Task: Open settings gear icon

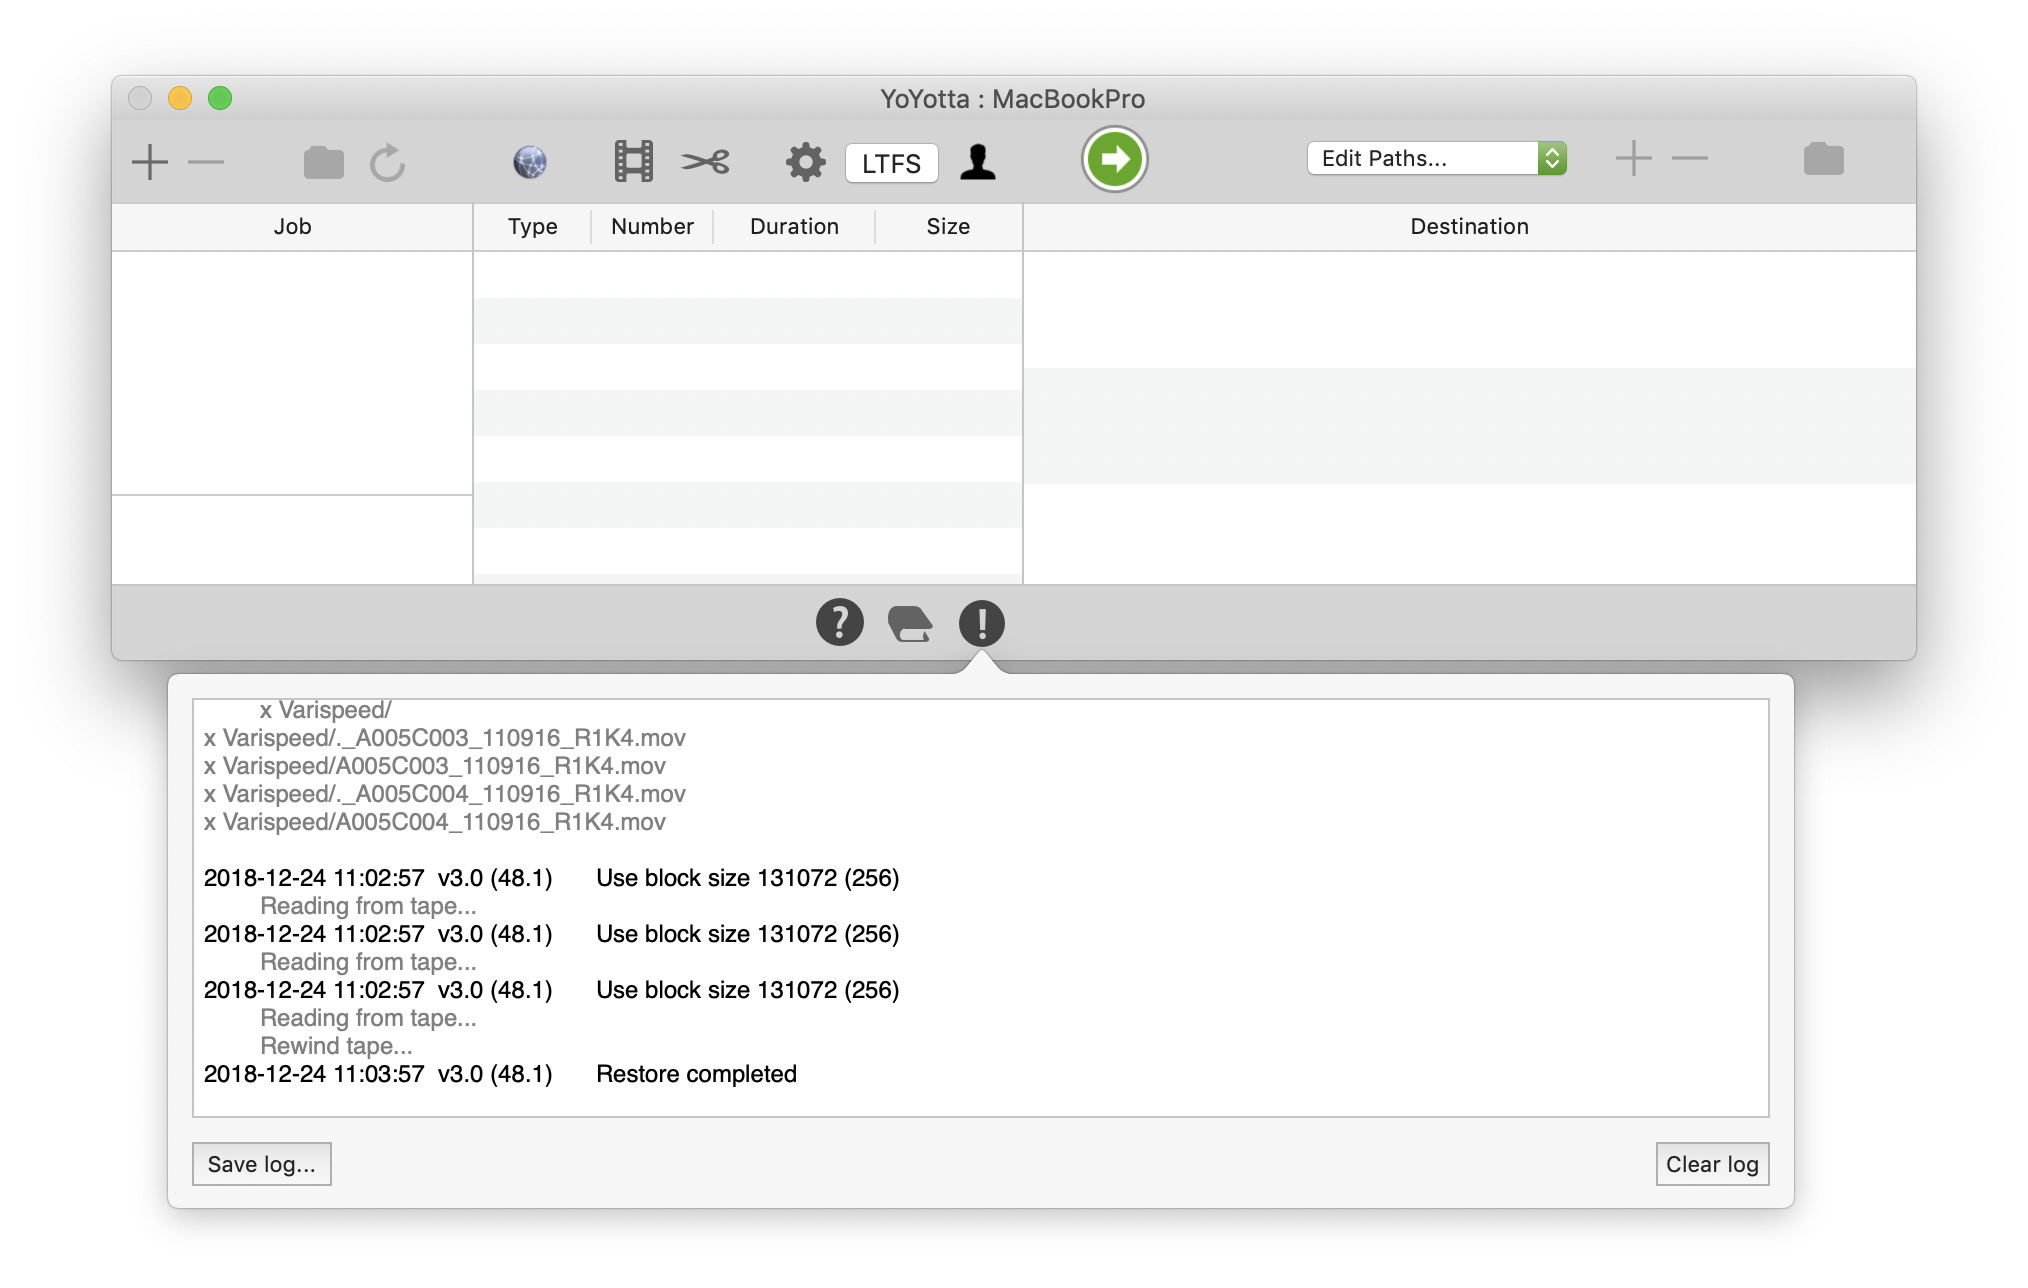Action: 805,161
